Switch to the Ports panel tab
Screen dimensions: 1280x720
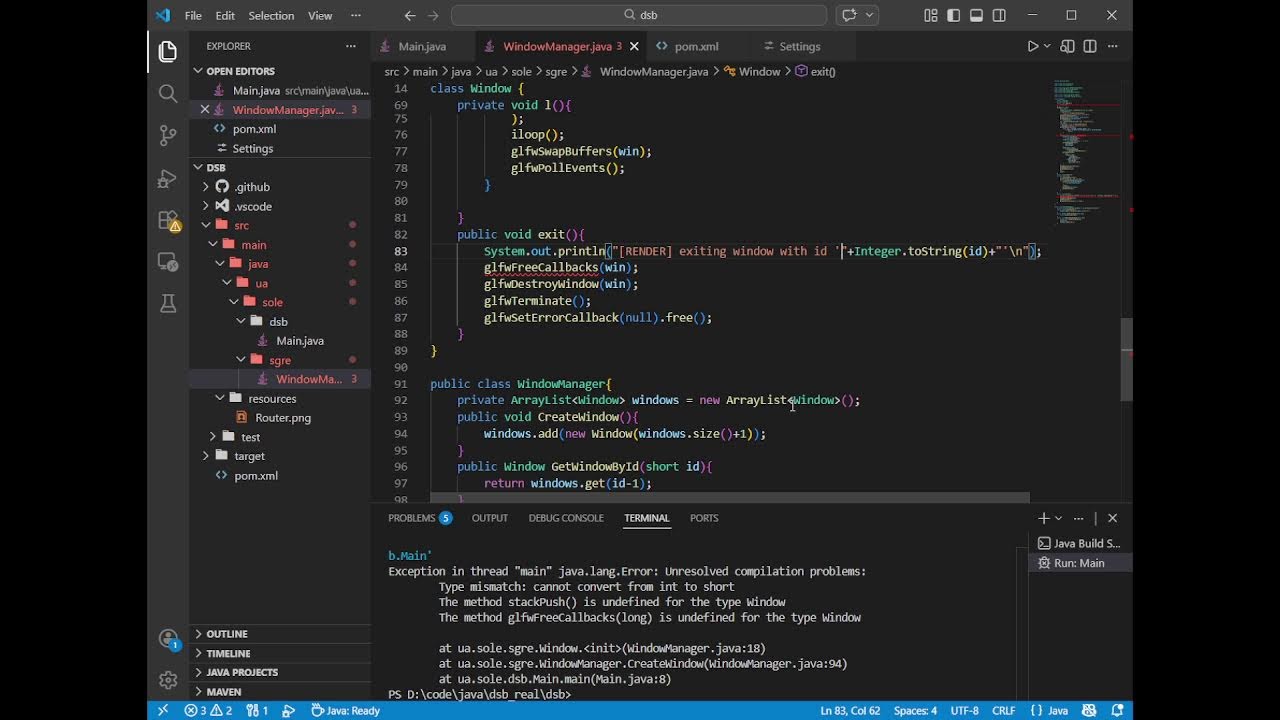(x=704, y=518)
